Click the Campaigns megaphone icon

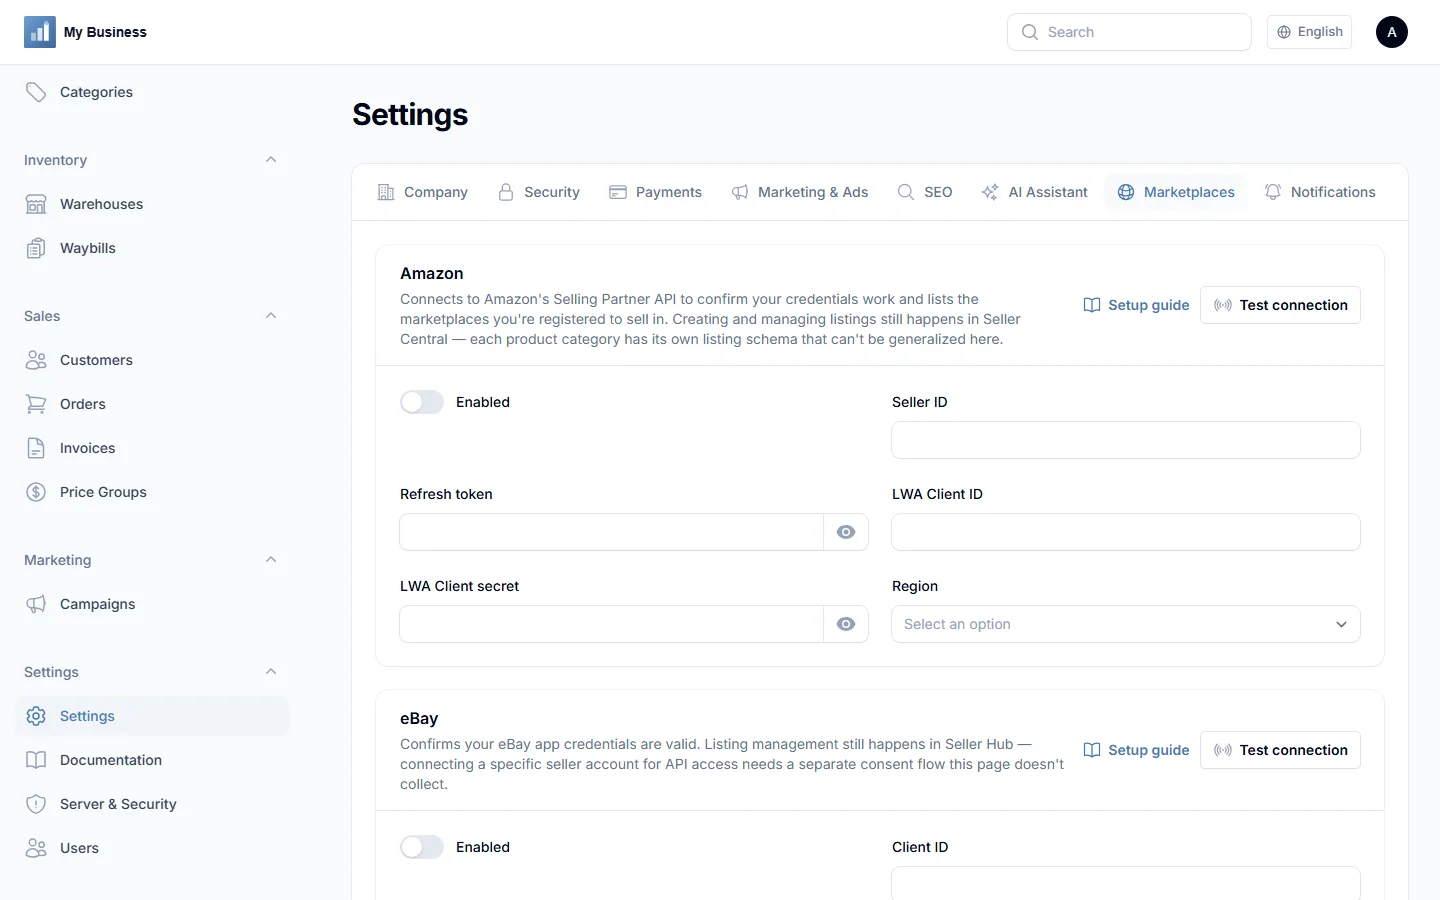[x=36, y=604]
